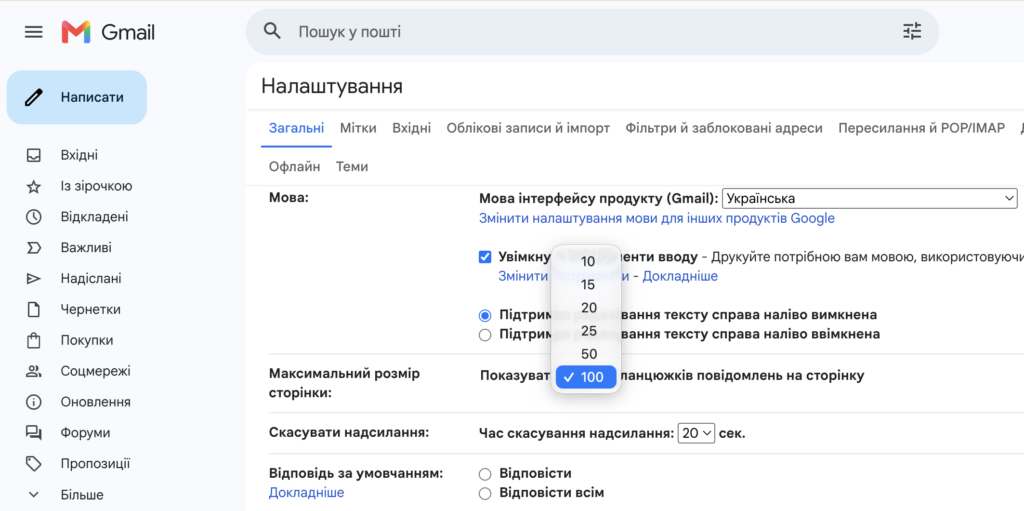The width and height of the screenshot is (1024, 511).
Task: Click the clock icon for Відкладені
Action: click(33, 218)
